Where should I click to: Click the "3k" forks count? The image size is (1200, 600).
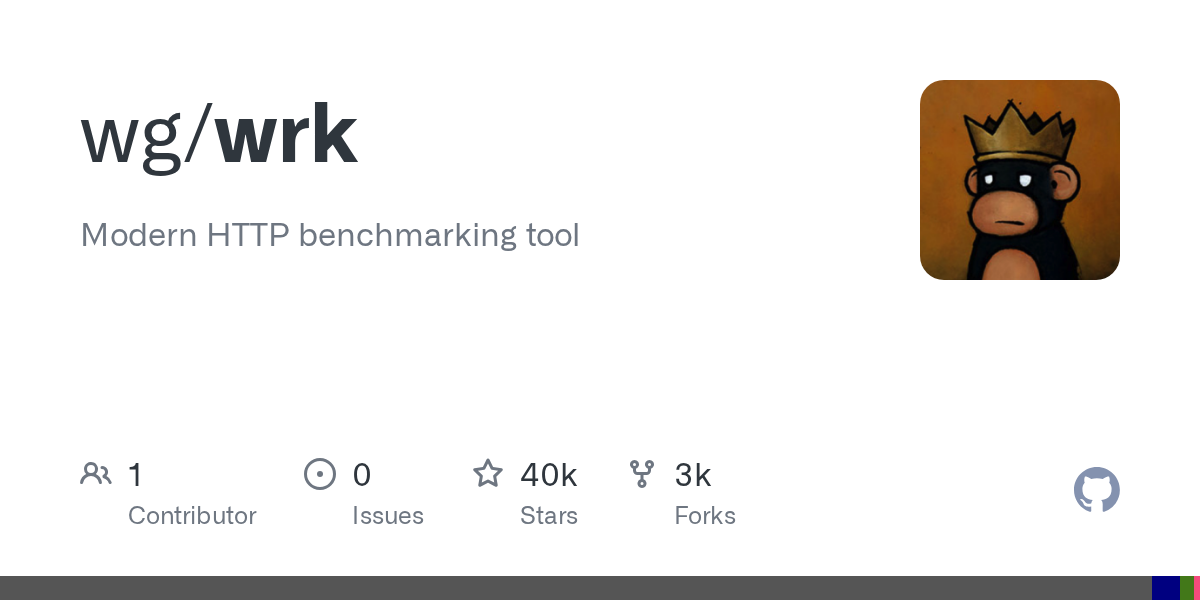point(693,475)
